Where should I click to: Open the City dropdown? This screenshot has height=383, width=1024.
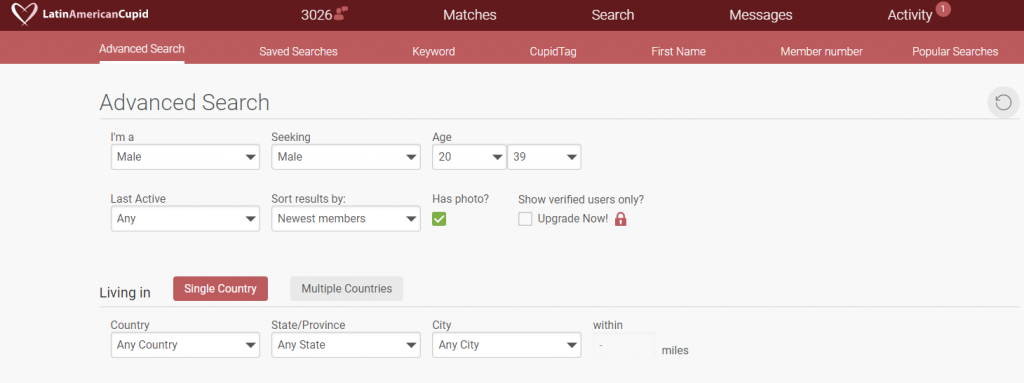[x=507, y=344]
